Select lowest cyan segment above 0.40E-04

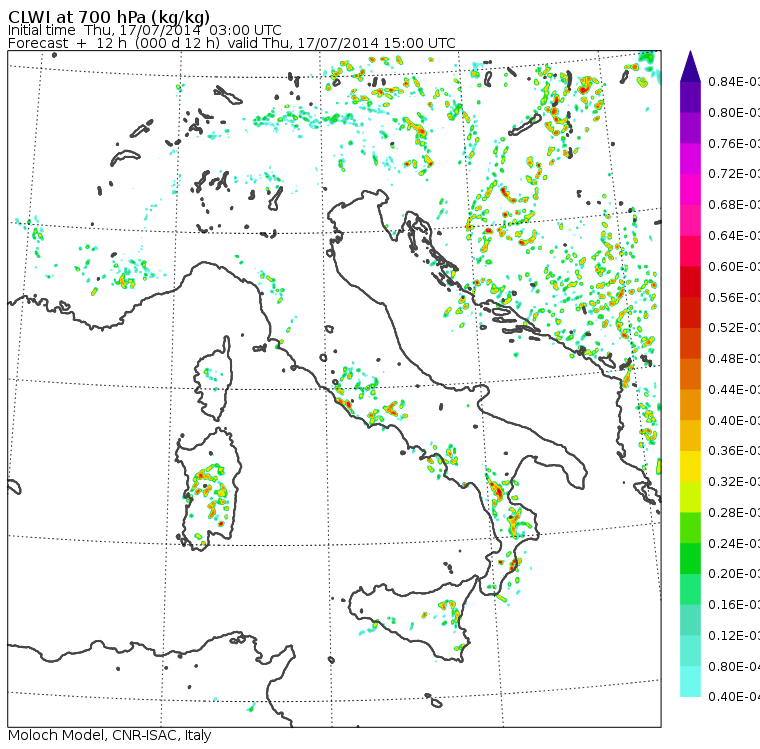pyautogui.click(x=691, y=682)
